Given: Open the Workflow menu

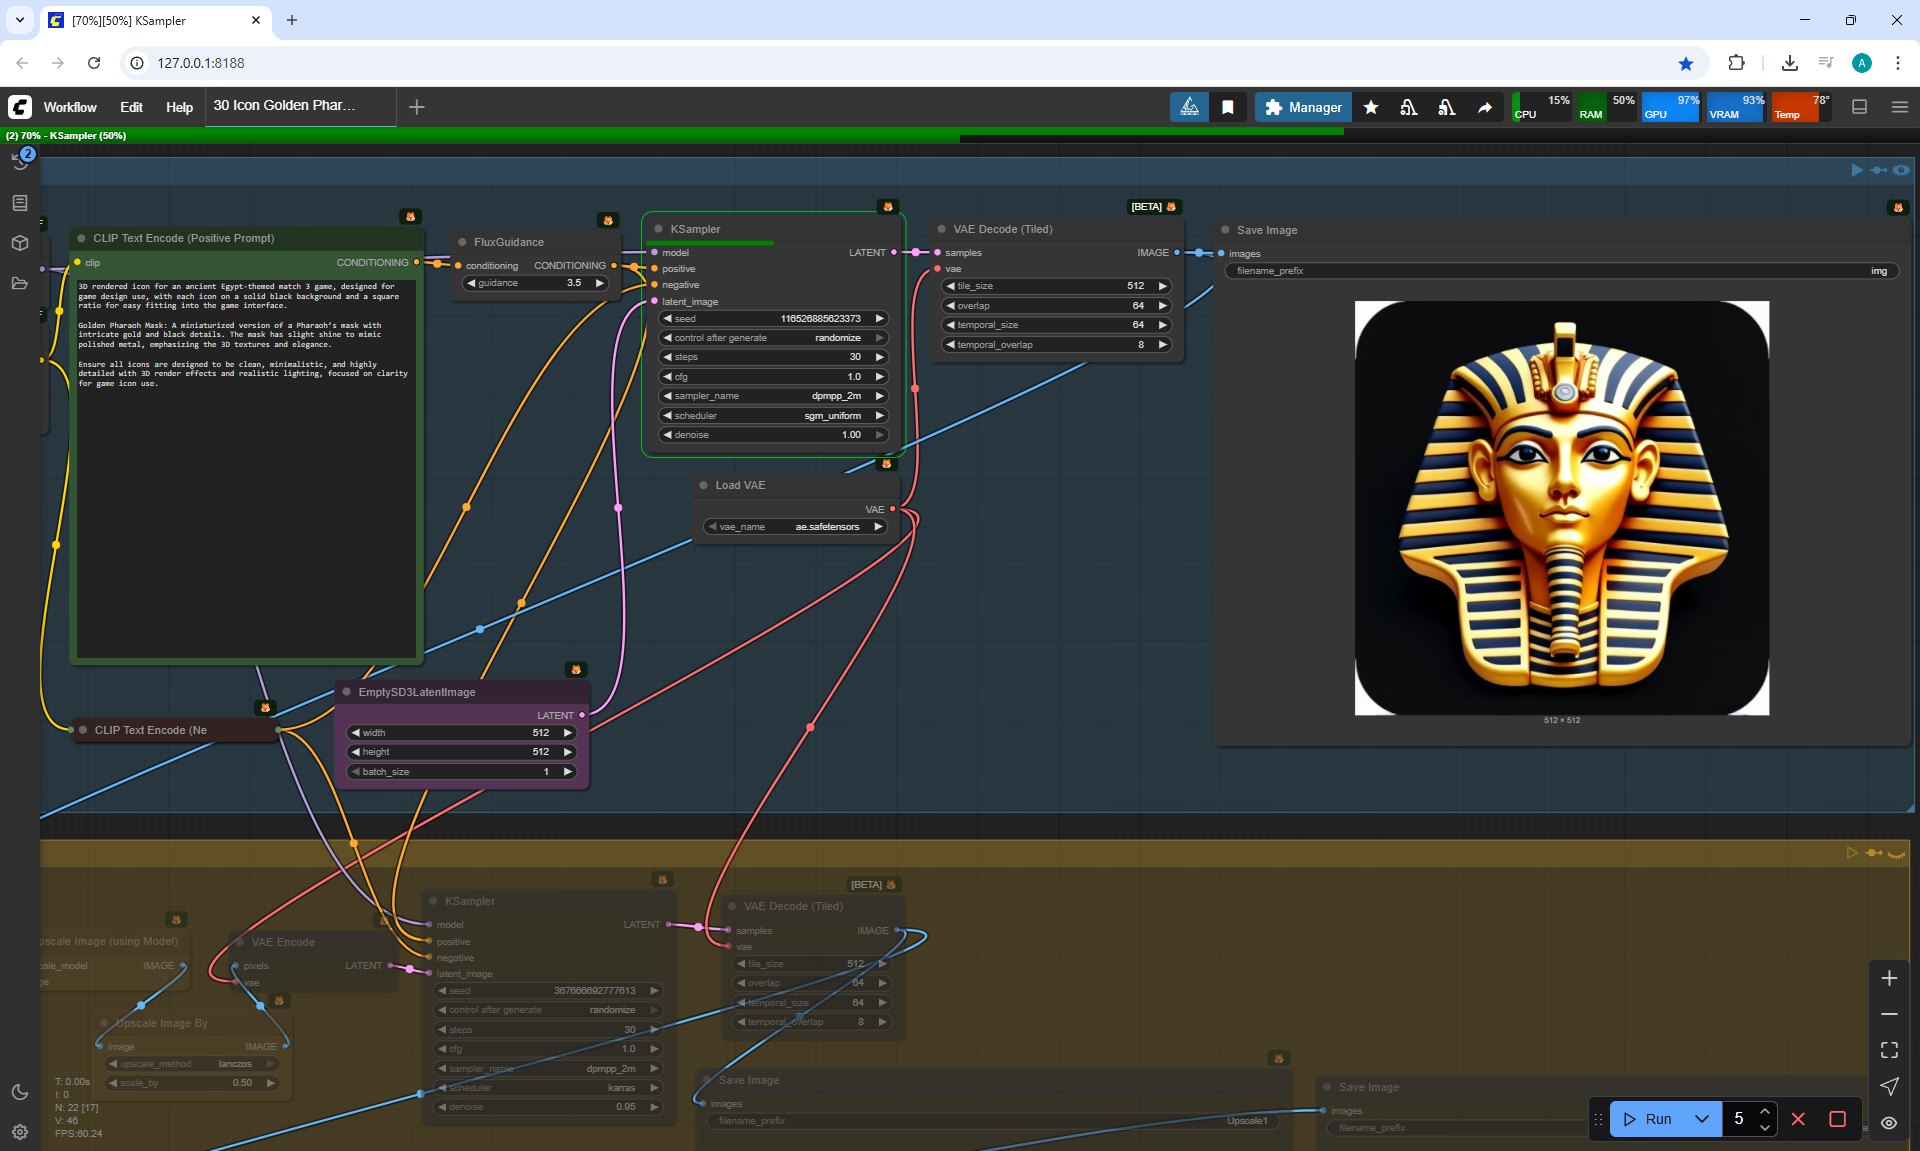Looking at the screenshot, I should 70,107.
